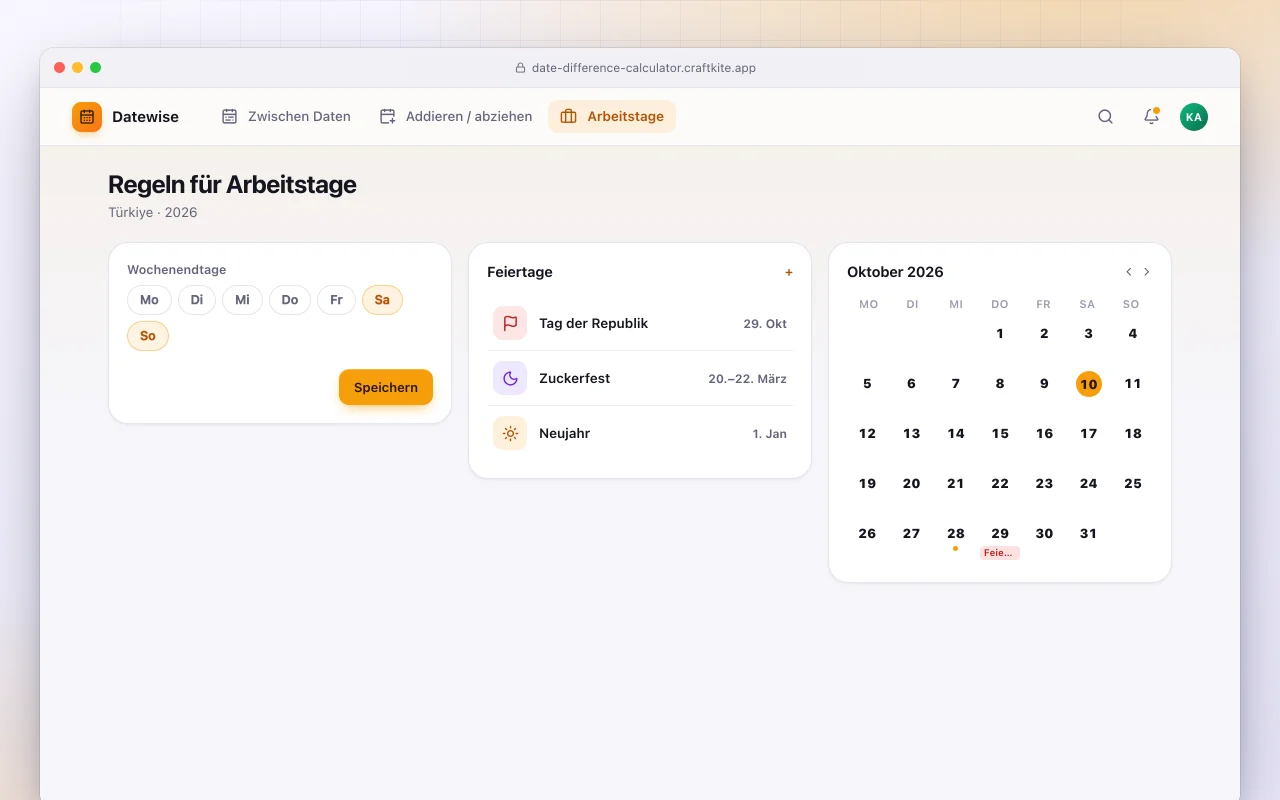Click the Speichern button
The width and height of the screenshot is (1280, 800).
(x=386, y=387)
